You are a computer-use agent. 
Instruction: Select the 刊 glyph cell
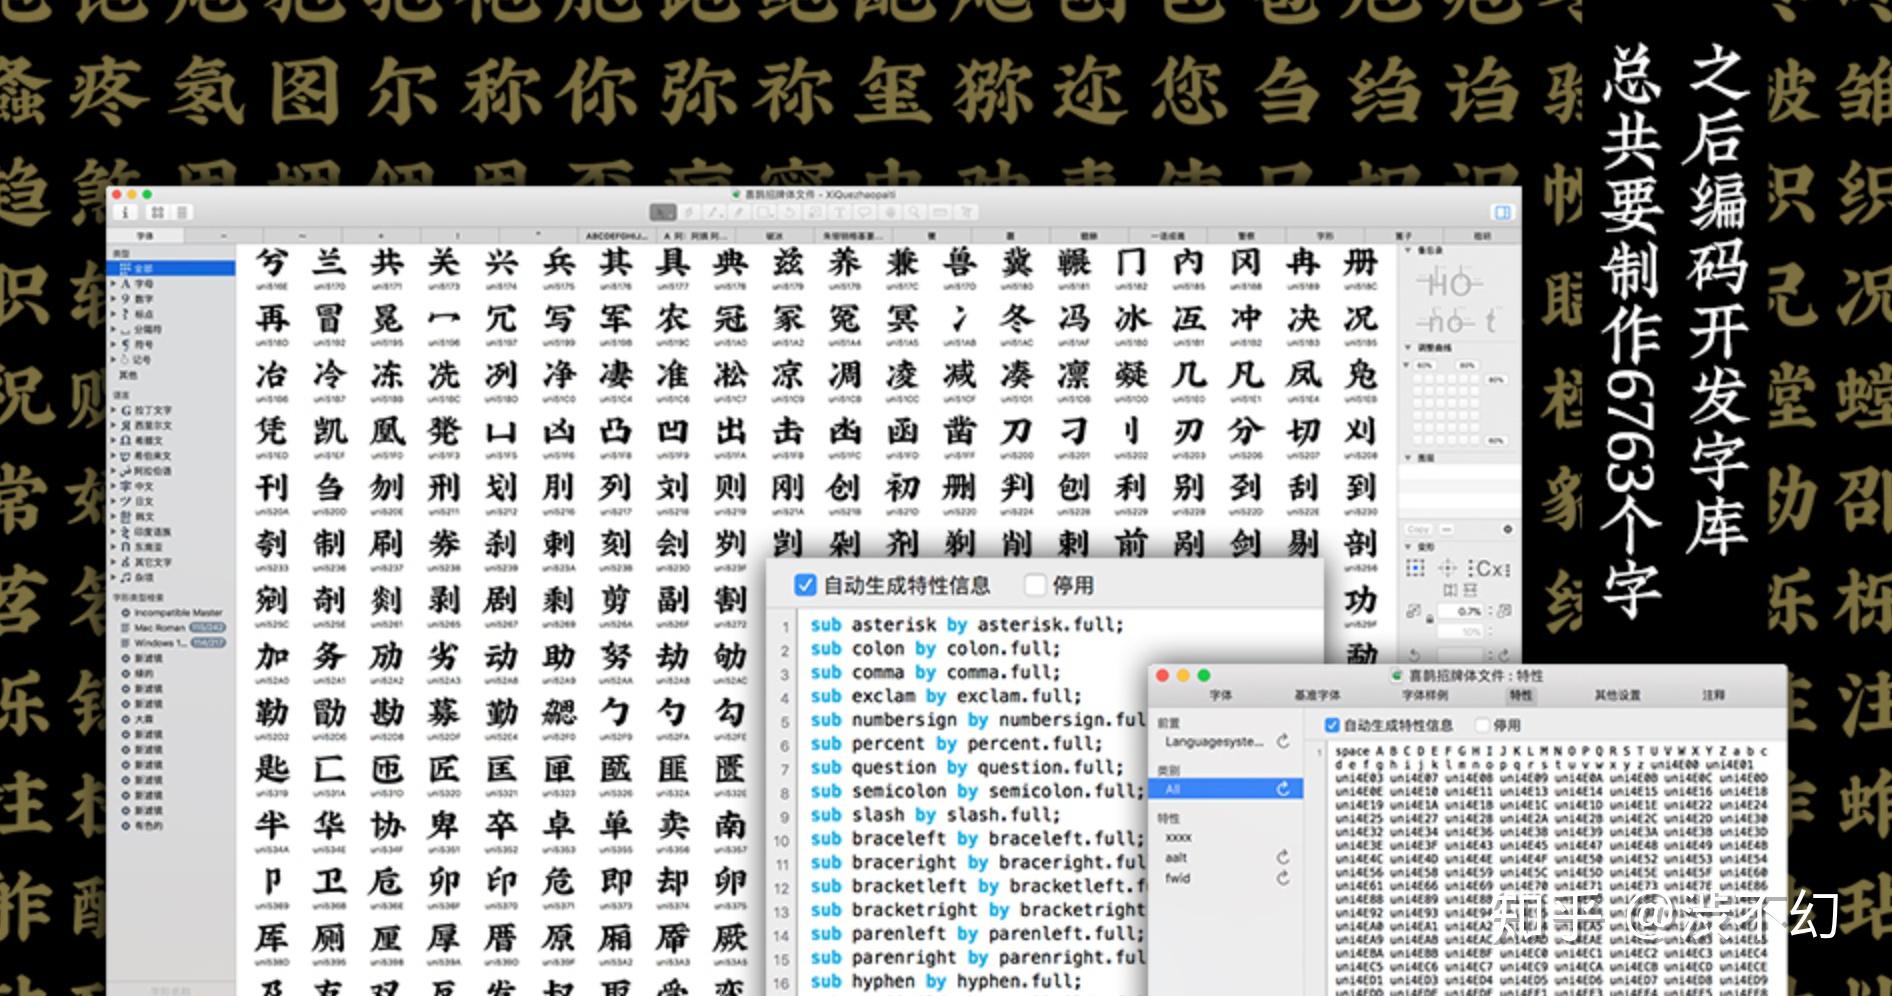272,492
